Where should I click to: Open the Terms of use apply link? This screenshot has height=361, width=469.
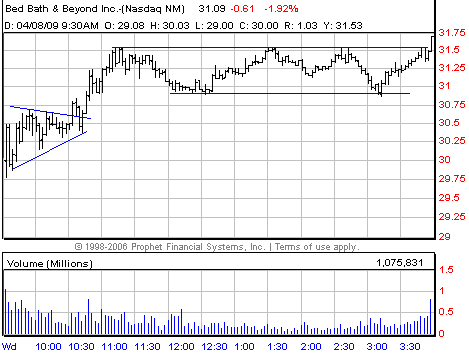tap(317, 247)
